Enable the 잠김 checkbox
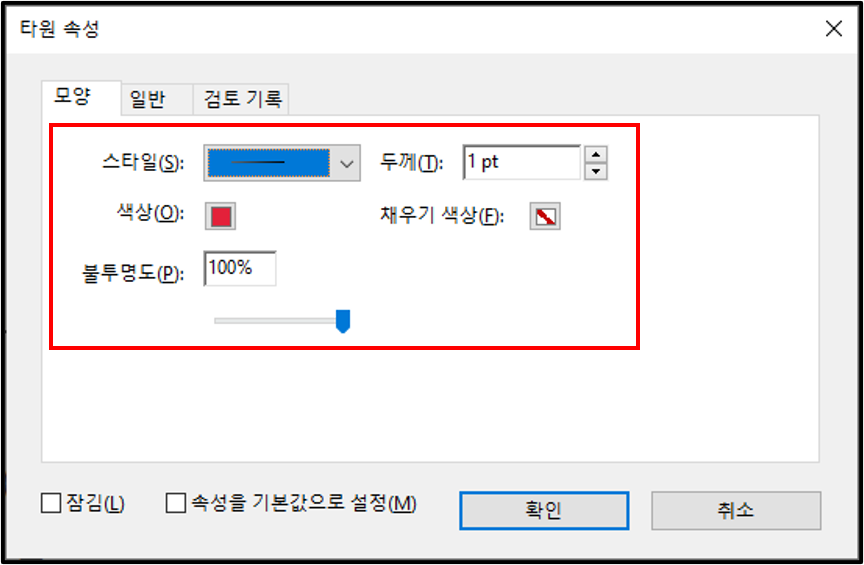 [x=51, y=503]
